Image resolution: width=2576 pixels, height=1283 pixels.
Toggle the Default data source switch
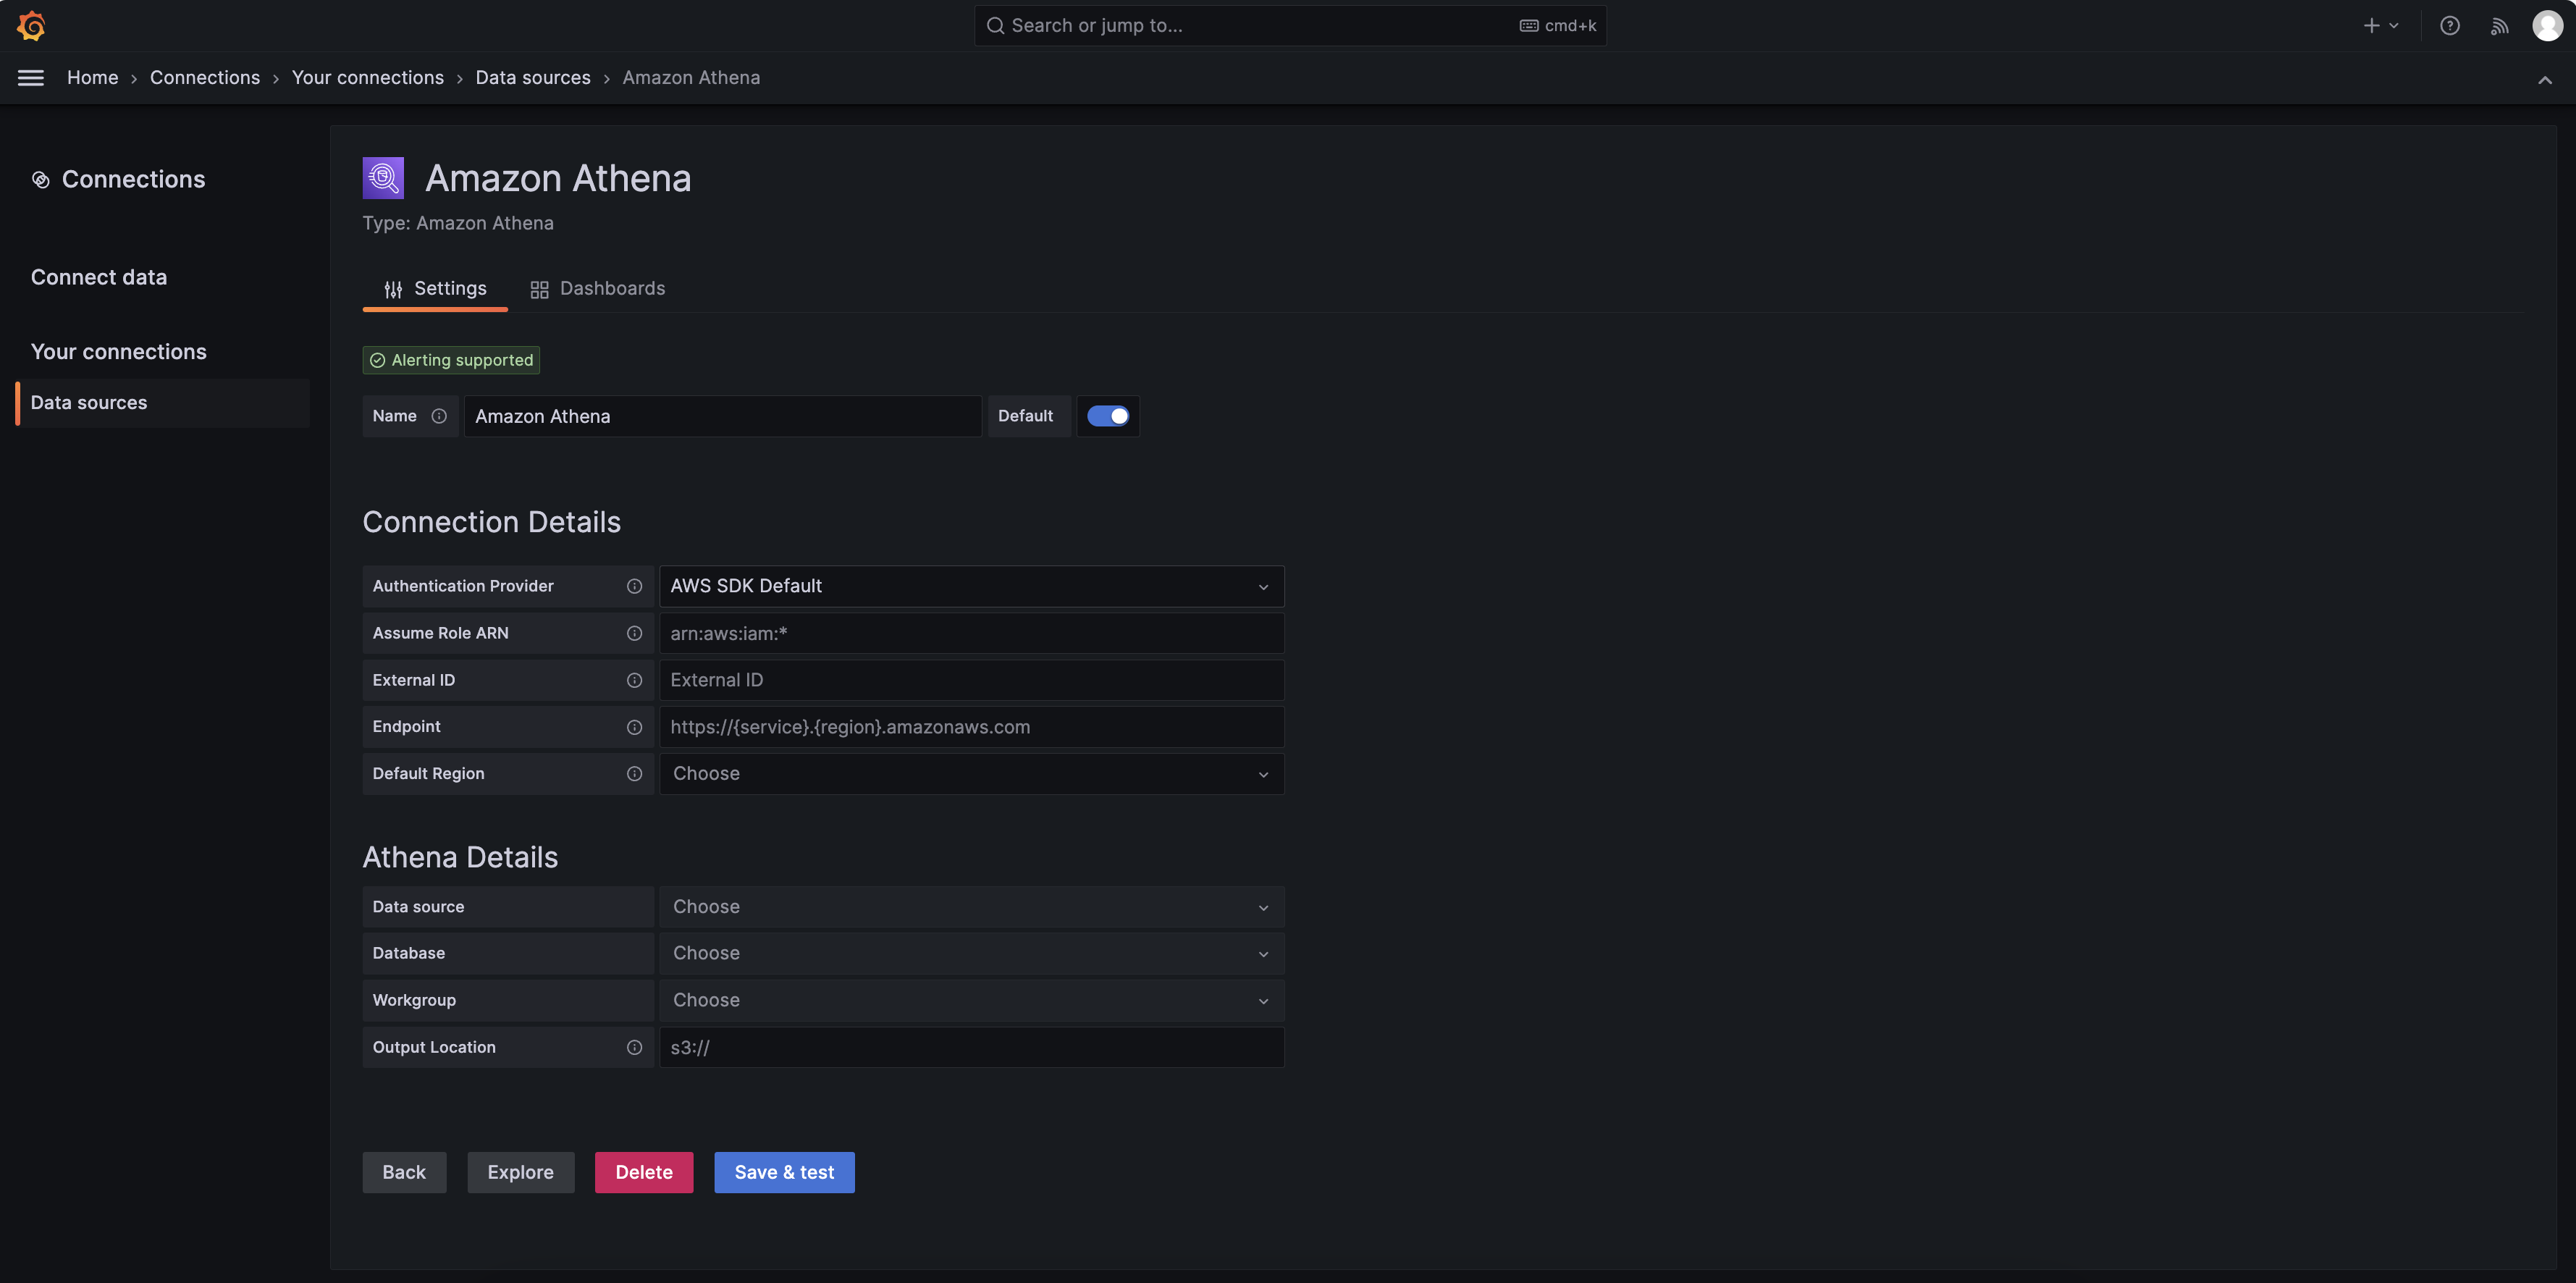[x=1108, y=416]
